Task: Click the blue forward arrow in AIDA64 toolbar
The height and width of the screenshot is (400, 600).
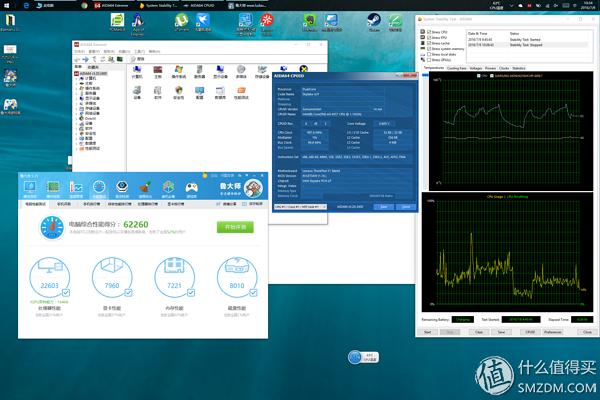Action: 86,59
